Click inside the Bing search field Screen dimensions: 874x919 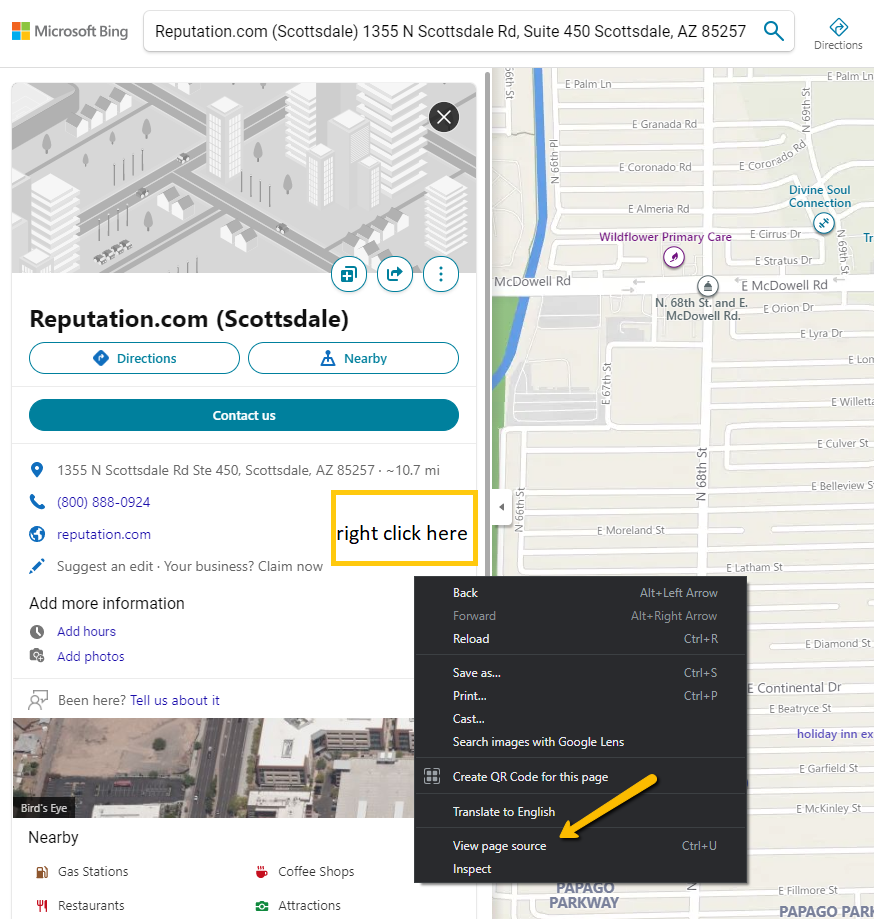[450, 31]
